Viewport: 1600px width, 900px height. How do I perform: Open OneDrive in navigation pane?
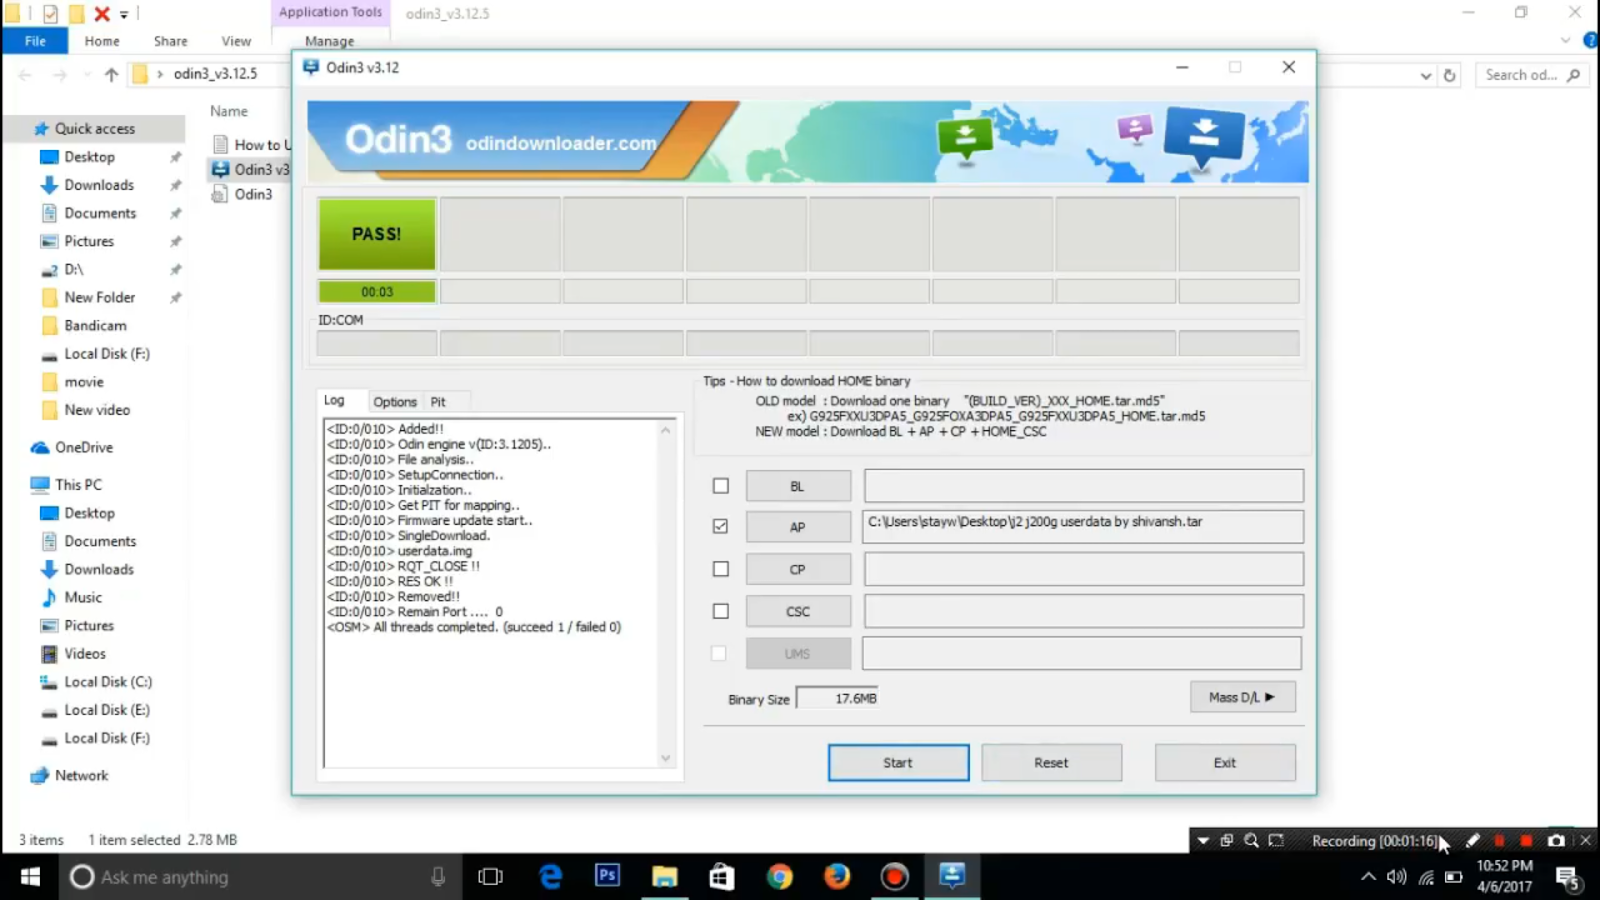coord(84,447)
